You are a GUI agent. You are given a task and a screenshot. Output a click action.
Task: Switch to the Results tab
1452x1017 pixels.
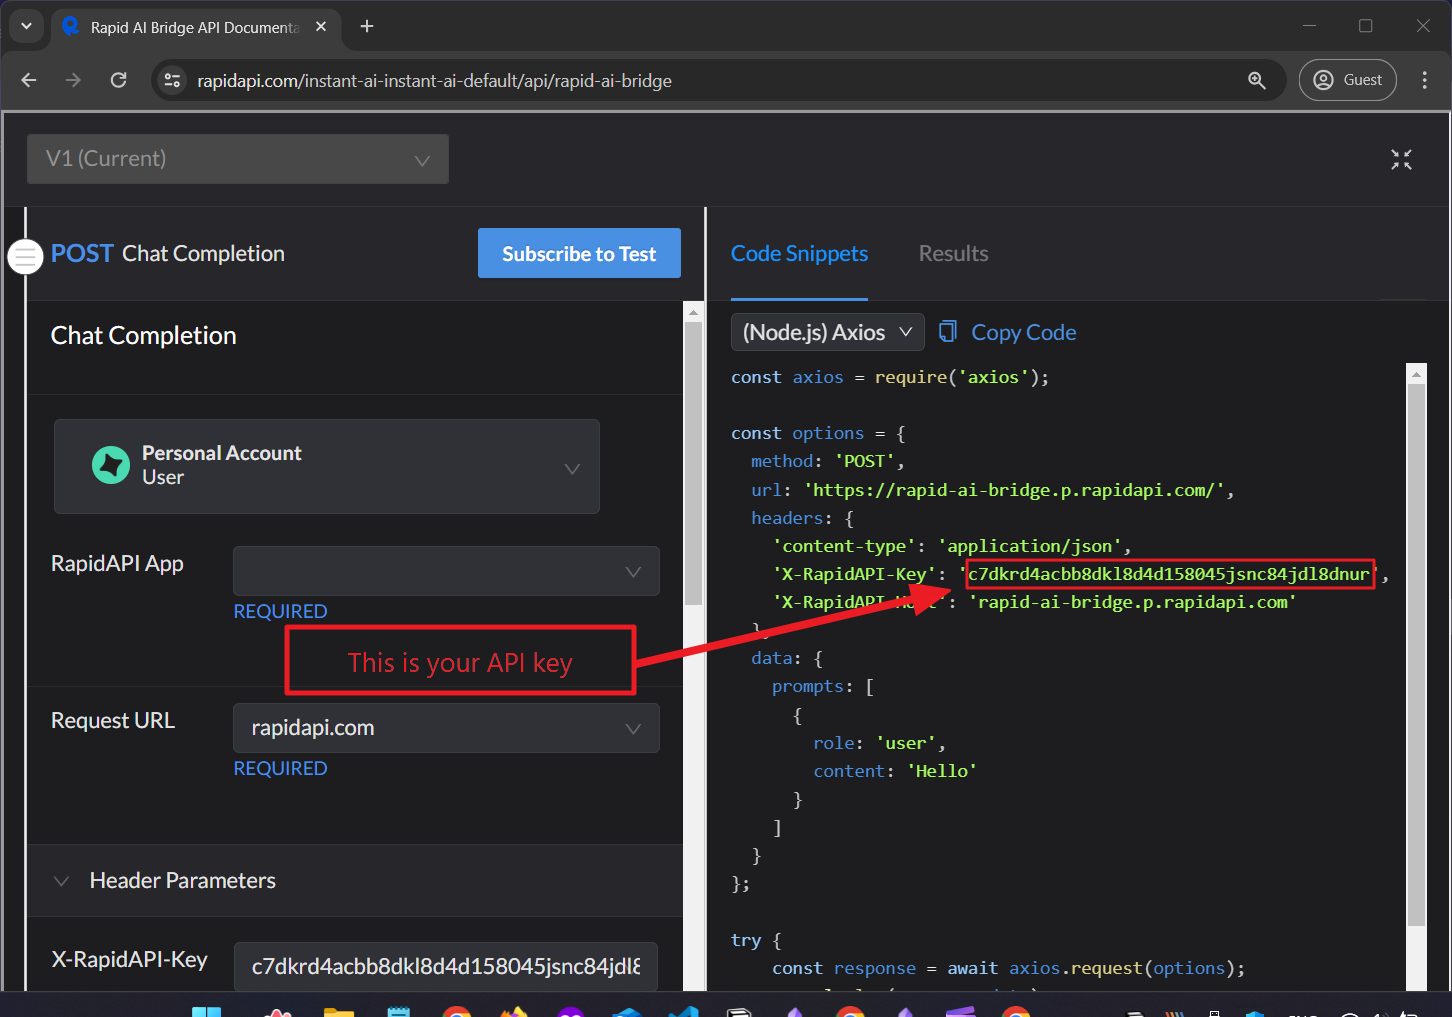pyautogui.click(x=953, y=254)
